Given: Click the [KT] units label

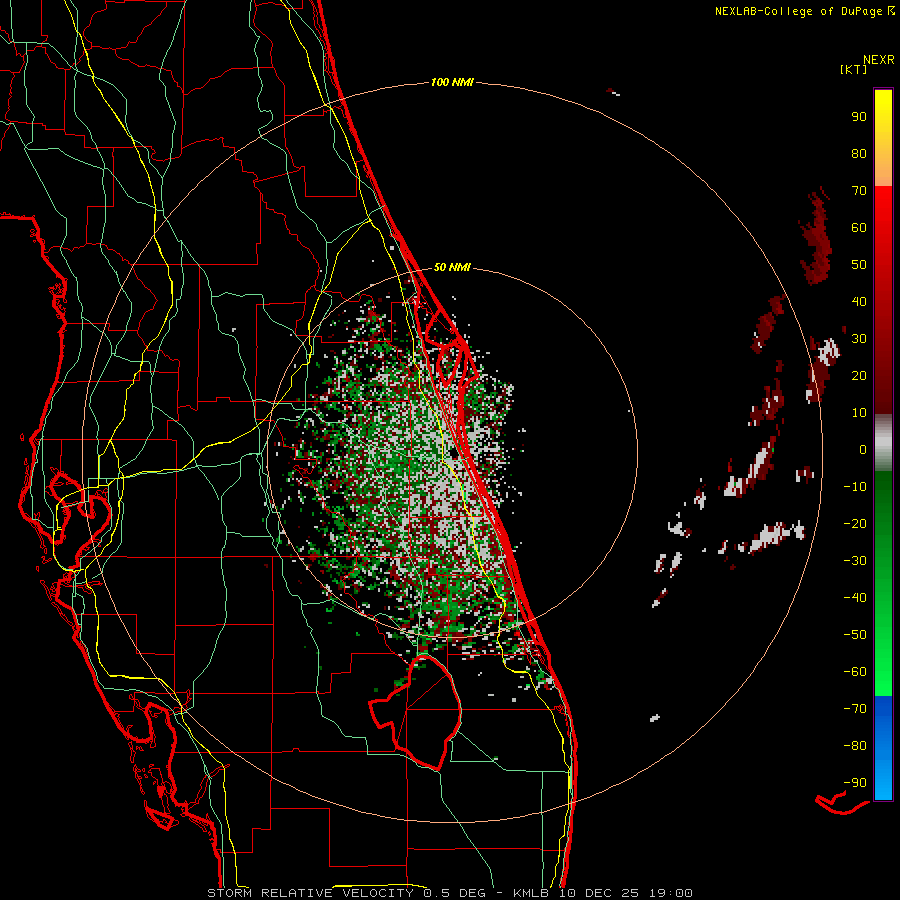Looking at the screenshot, I should pos(854,69).
